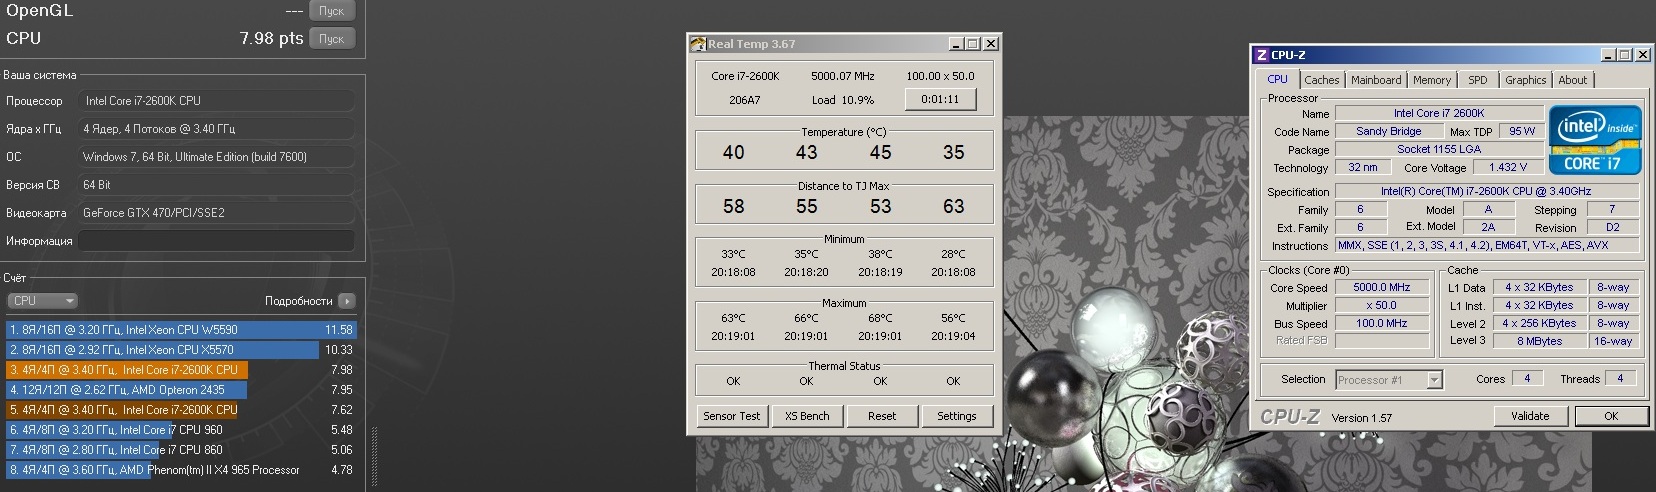Screen dimensions: 1656x492
Task: Close the Real Temp window
Action: (x=990, y=44)
